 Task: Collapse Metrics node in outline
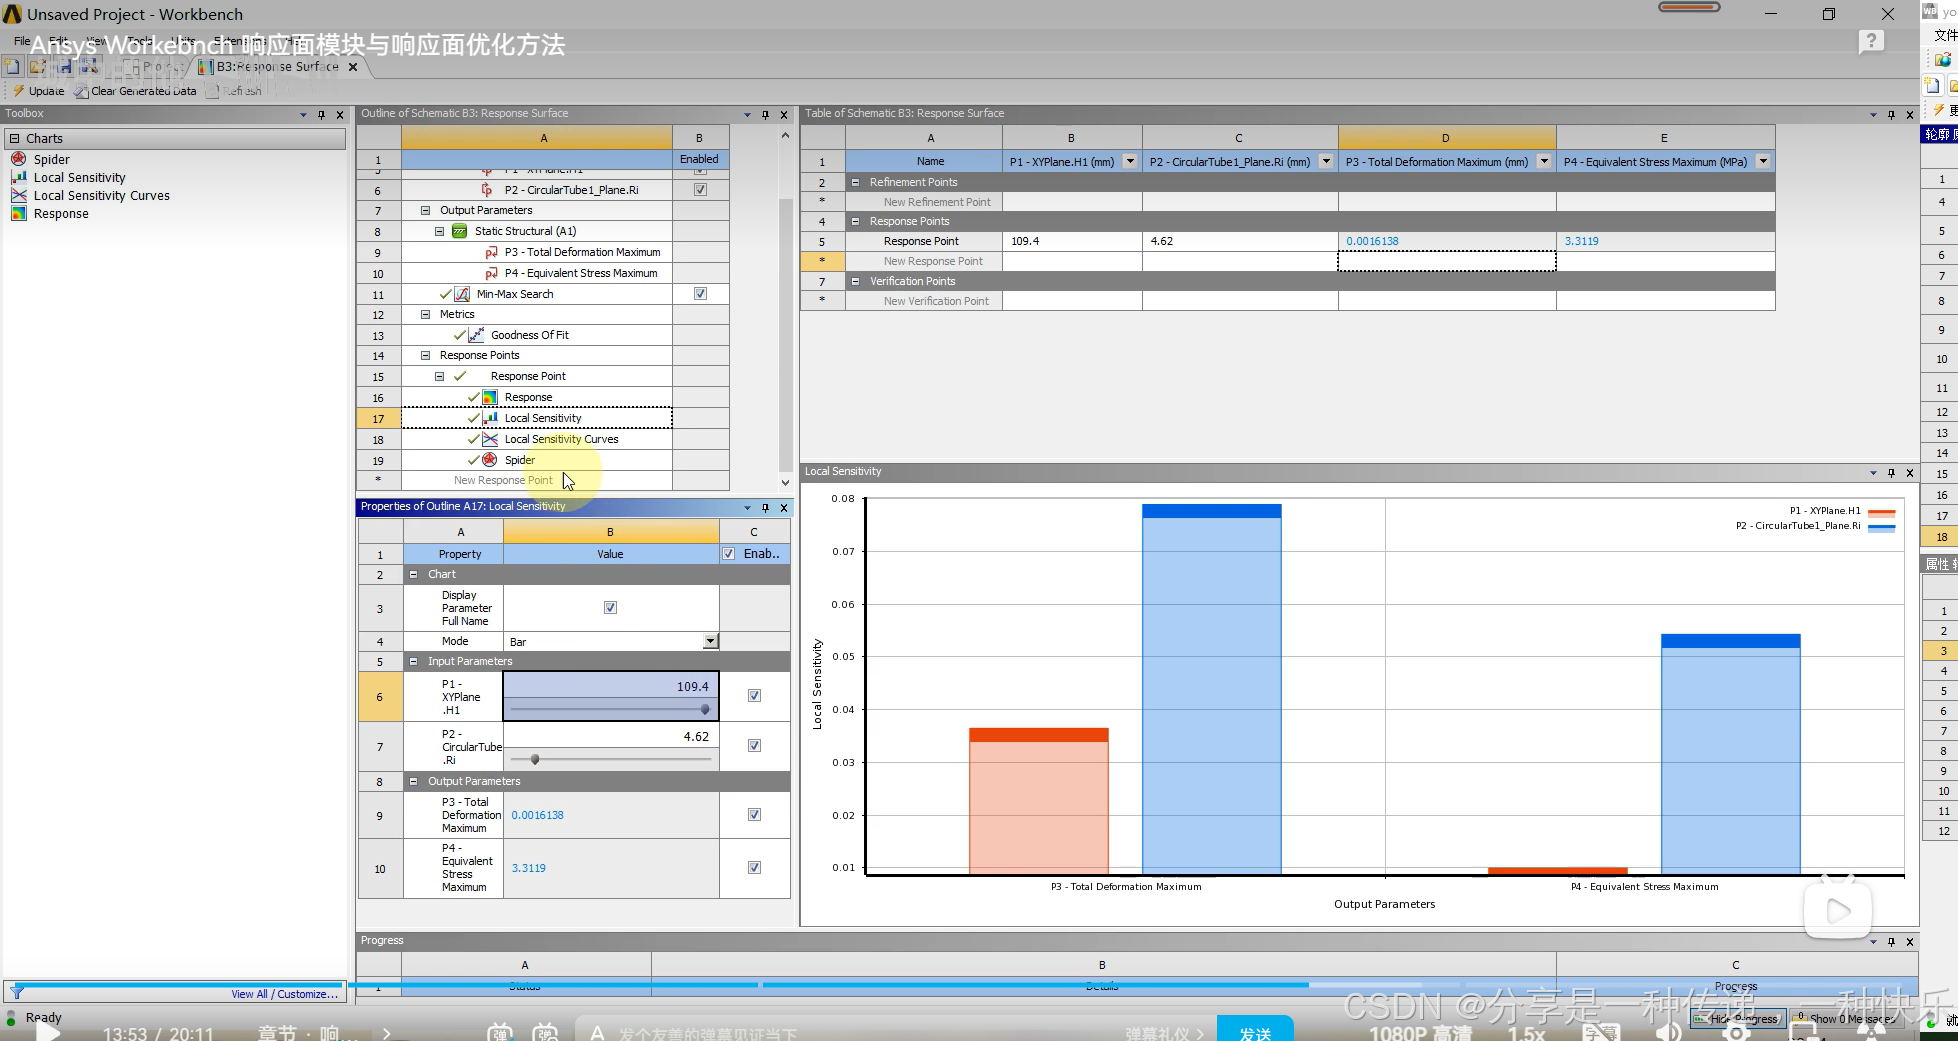coord(425,314)
